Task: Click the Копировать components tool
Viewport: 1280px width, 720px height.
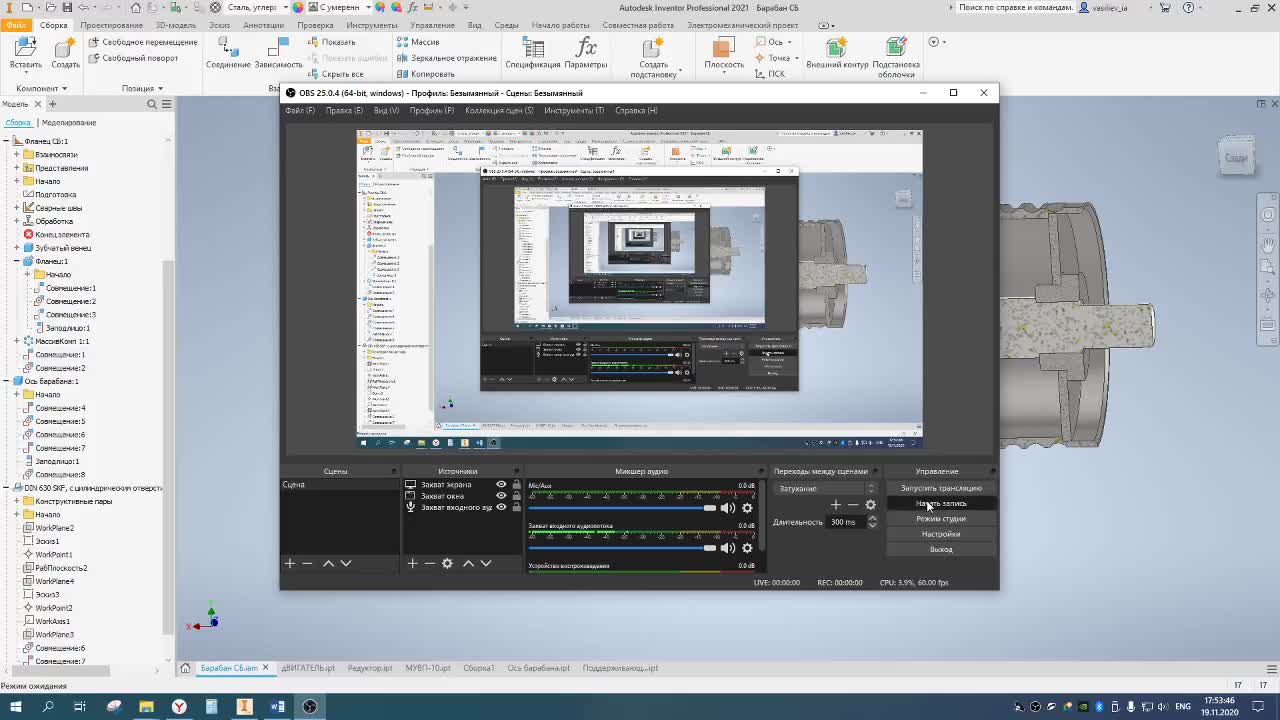Action: click(425, 74)
